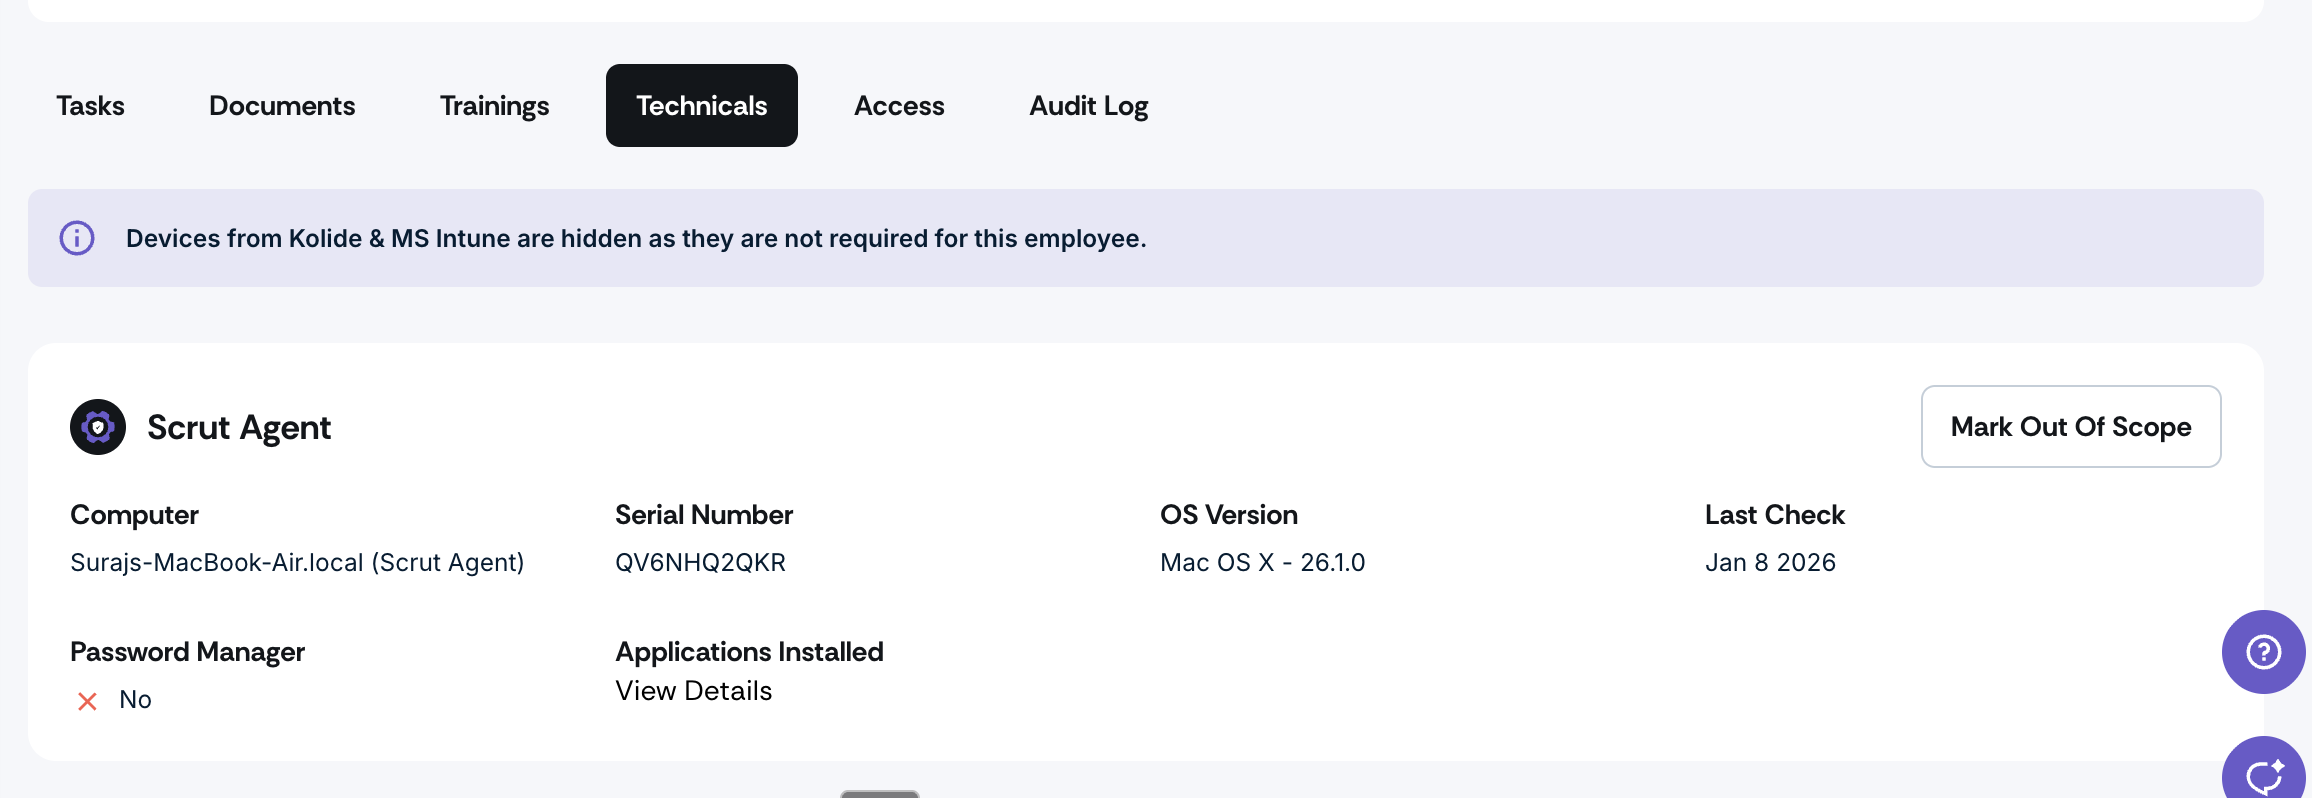
Task: Open the Audit Log tab
Action: point(1088,106)
